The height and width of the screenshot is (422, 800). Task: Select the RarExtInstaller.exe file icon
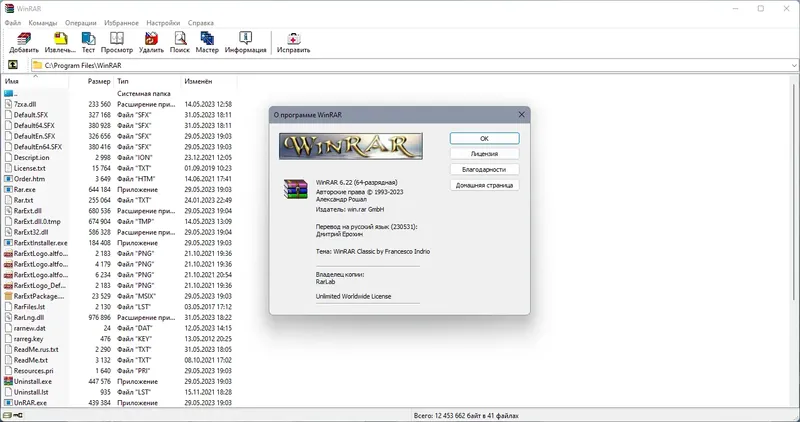(8, 243)
